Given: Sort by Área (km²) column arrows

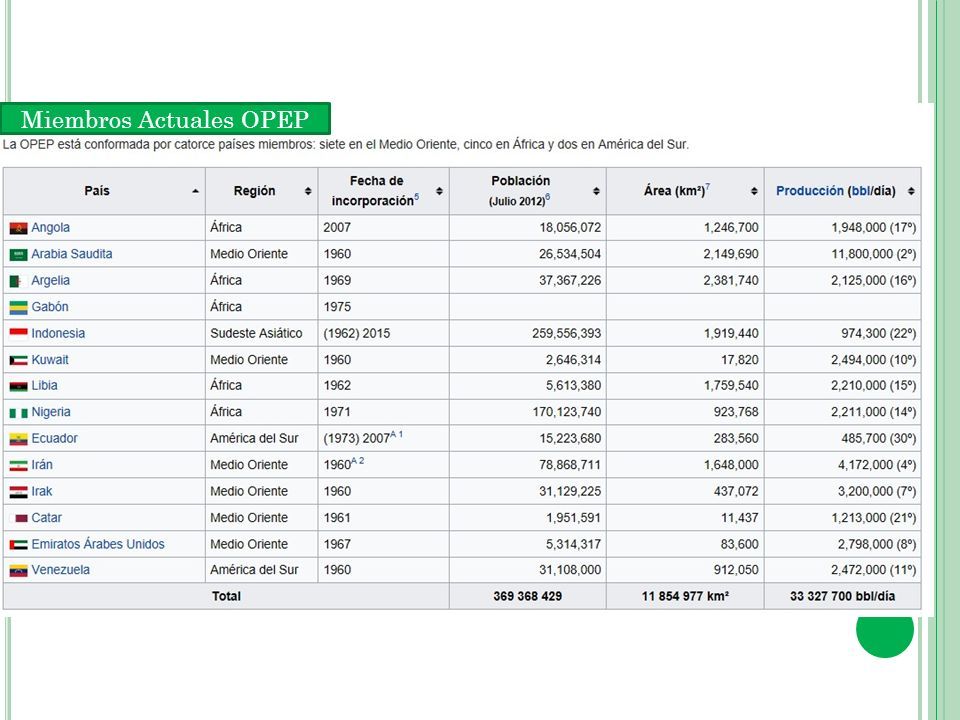Looking at the screenshot, I should click(x=754, y=191).
